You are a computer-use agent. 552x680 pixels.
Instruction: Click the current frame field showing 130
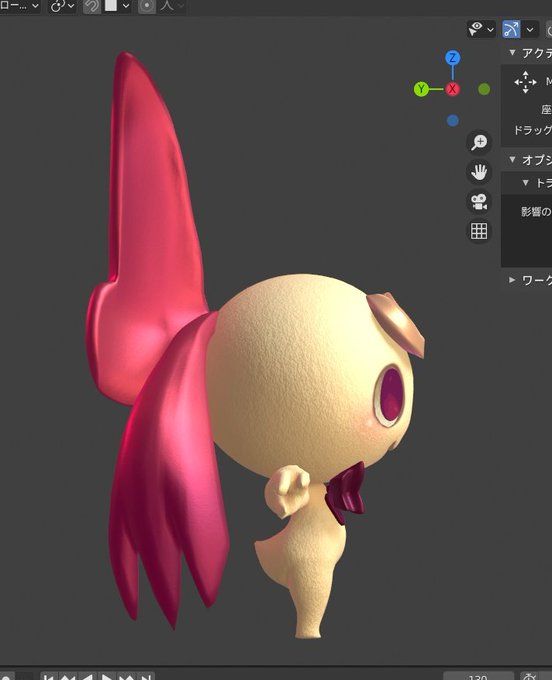(478, 676)
